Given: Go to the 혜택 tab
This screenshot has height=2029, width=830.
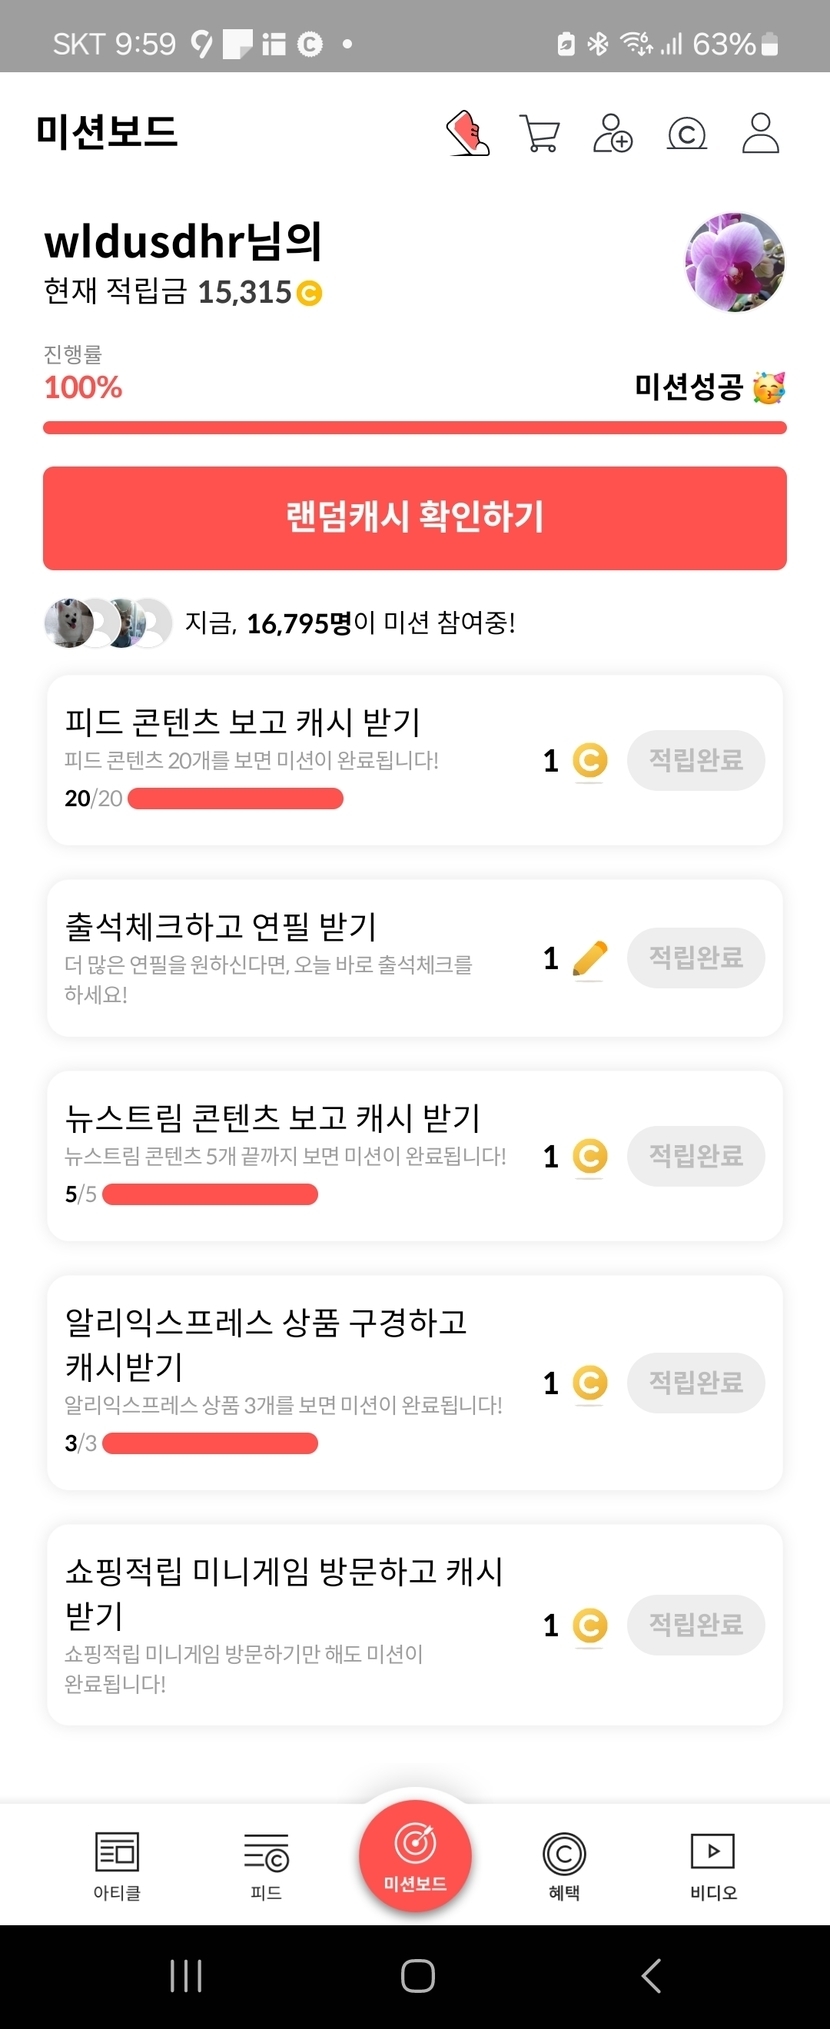Looking at the screenshot, I should coord(564,1865).
